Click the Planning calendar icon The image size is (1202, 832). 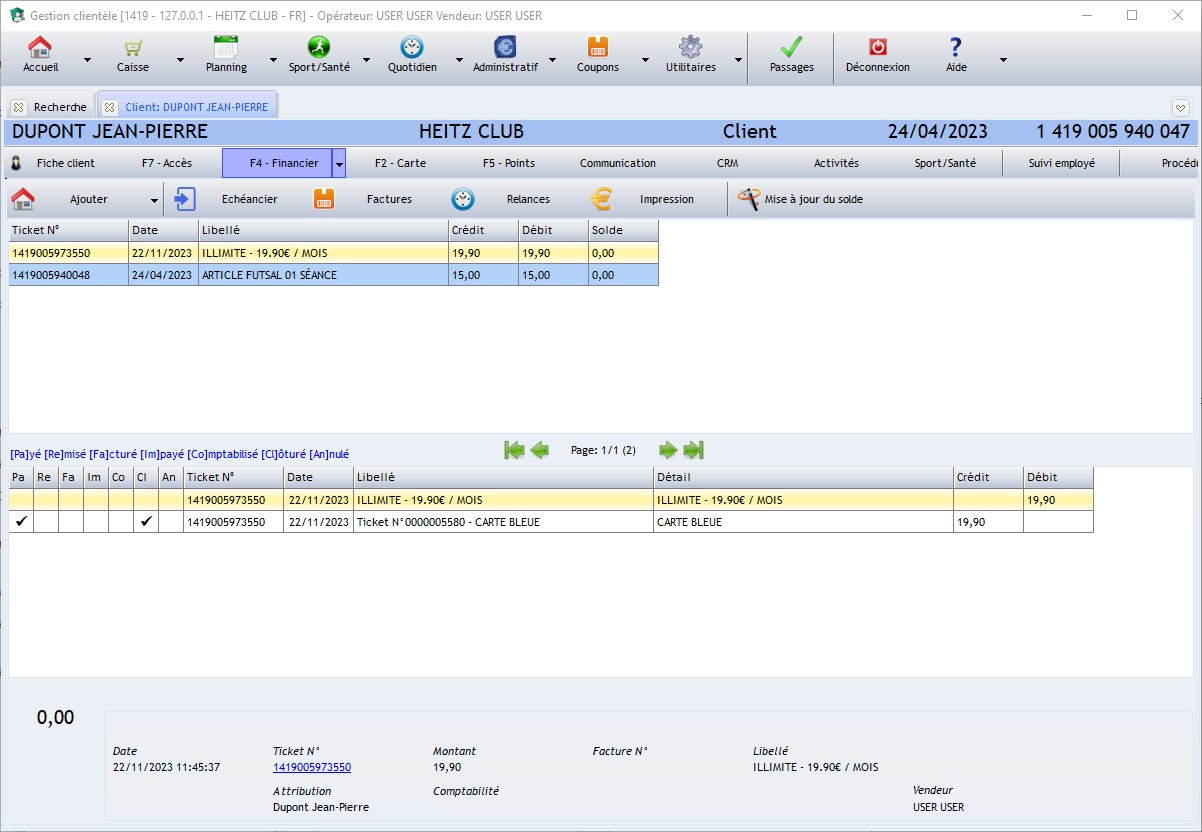point(226,48)
